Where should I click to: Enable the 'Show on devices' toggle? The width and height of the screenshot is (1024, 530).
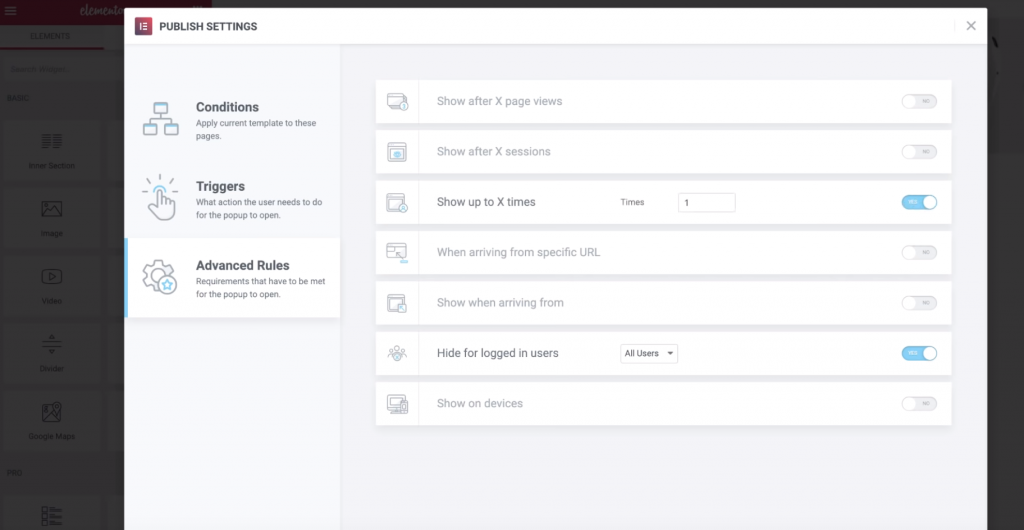[x=918, y=404]
